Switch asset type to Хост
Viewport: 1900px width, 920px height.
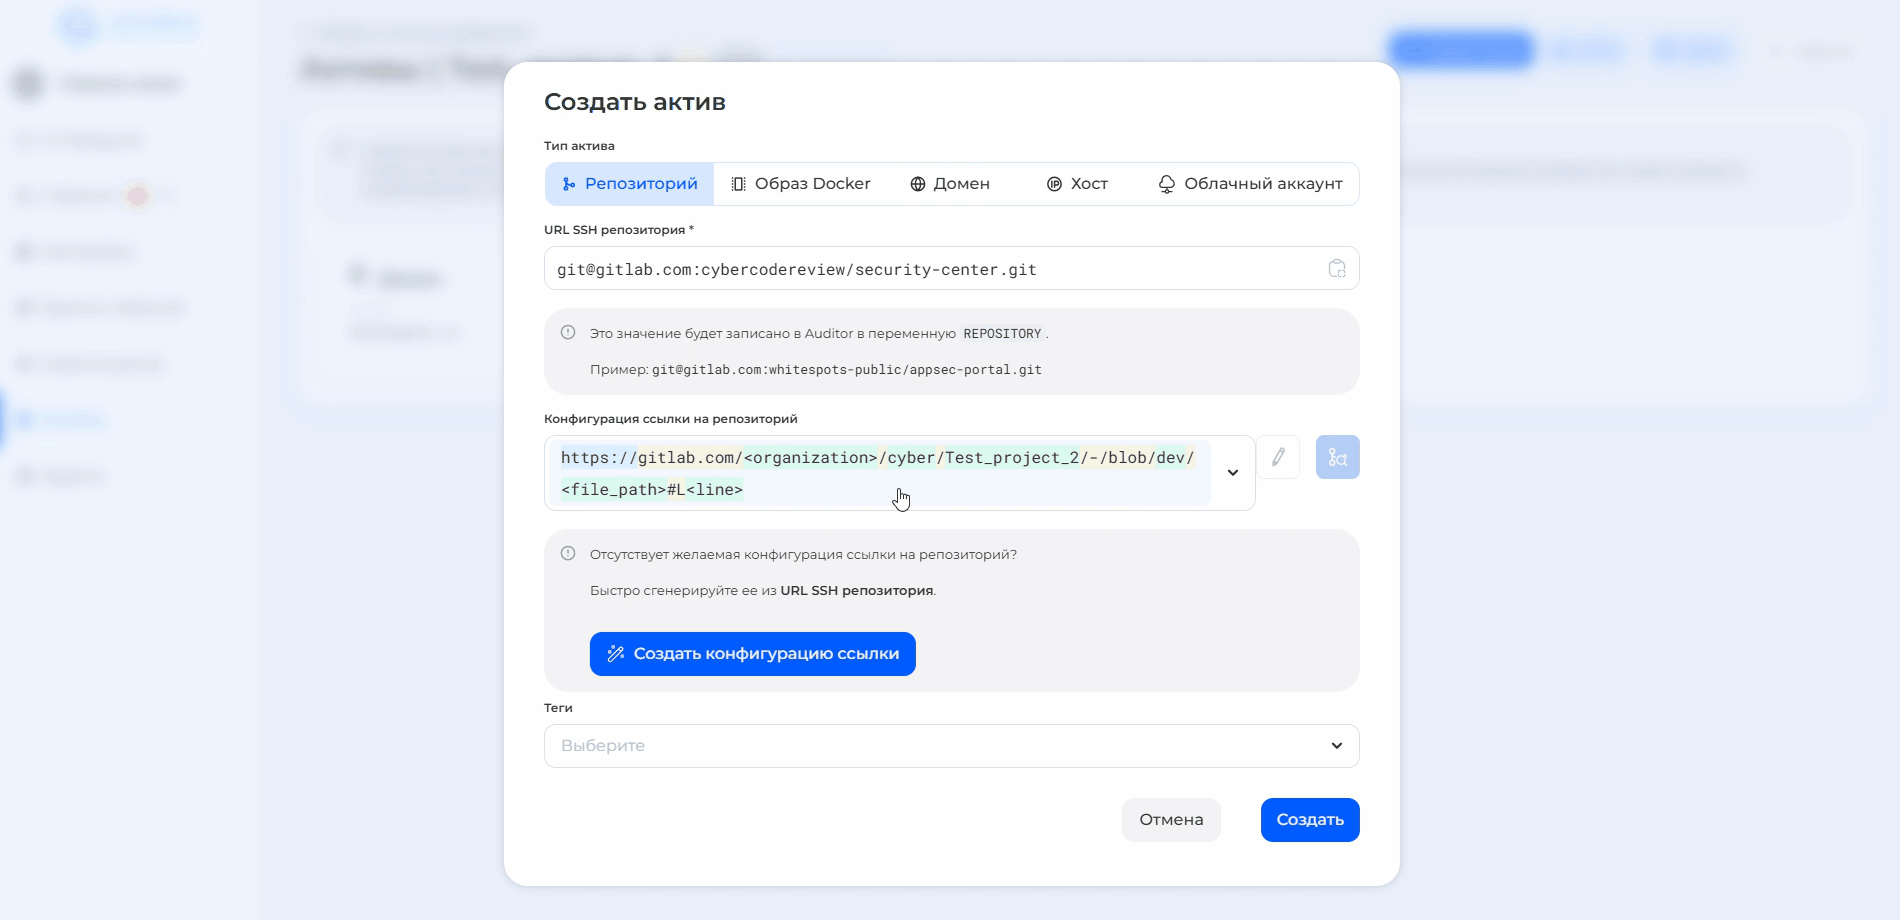coord(1077,184)
